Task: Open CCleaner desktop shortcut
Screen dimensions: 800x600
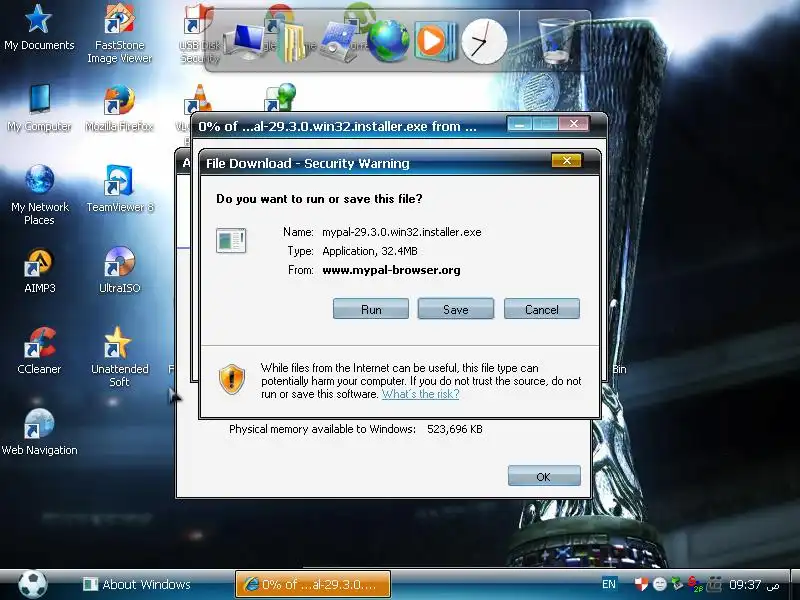Action: [x=39, y=350]
